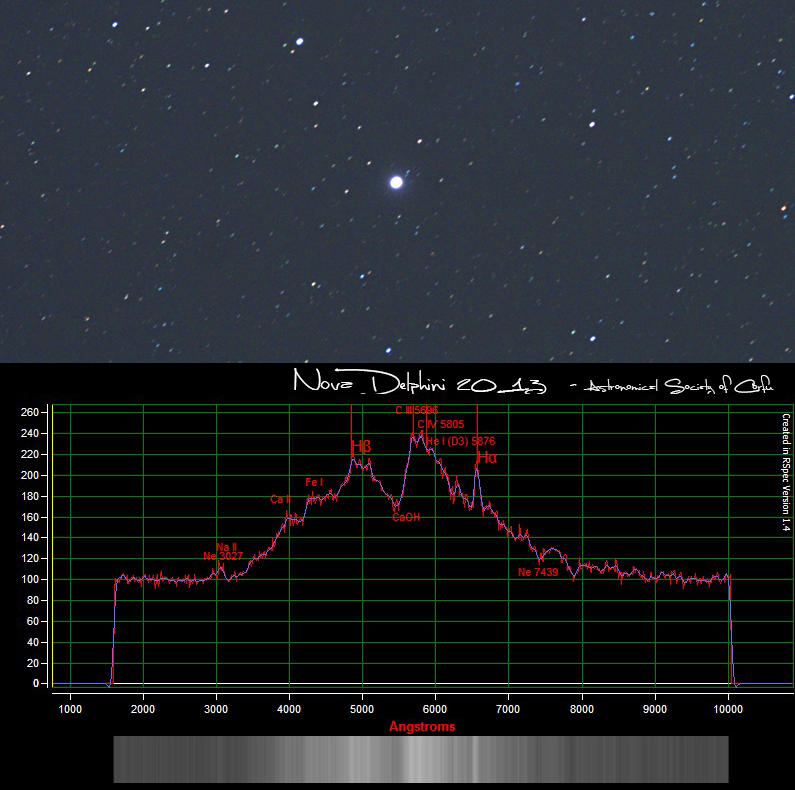This screenshot has width=795, height=790.
Task: Click the Fe I spectral label
Action: 314,483
